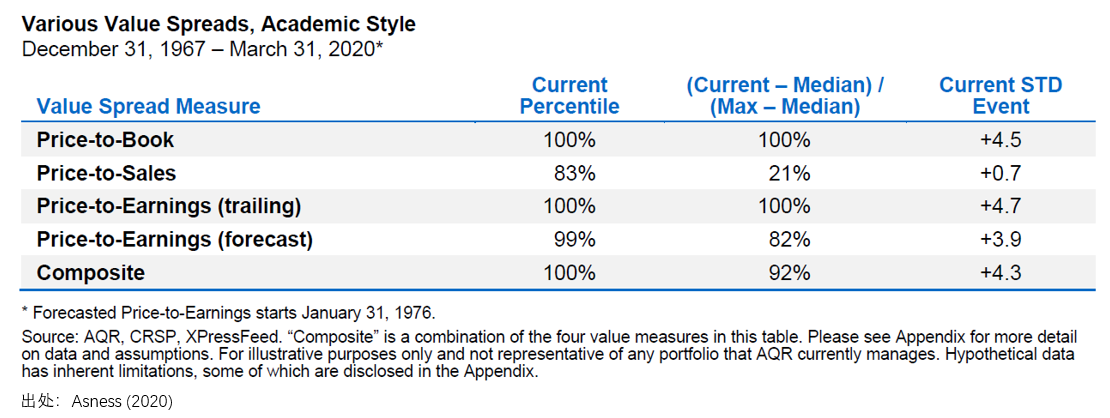Image resolution: width=1110 pixels, height=418 pixels.
Task: Click the 'Current STD Event' column header
Action: click(x=1001, y=96)
